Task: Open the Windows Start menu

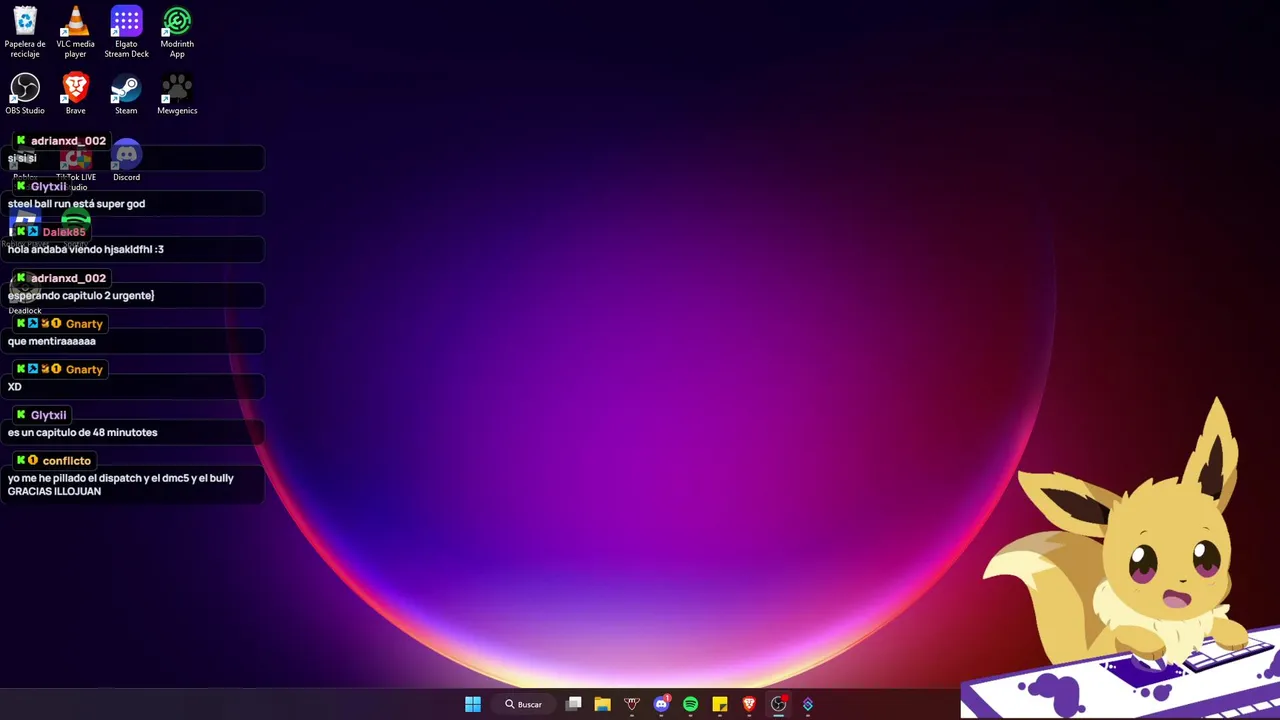Action: [473, 704]
